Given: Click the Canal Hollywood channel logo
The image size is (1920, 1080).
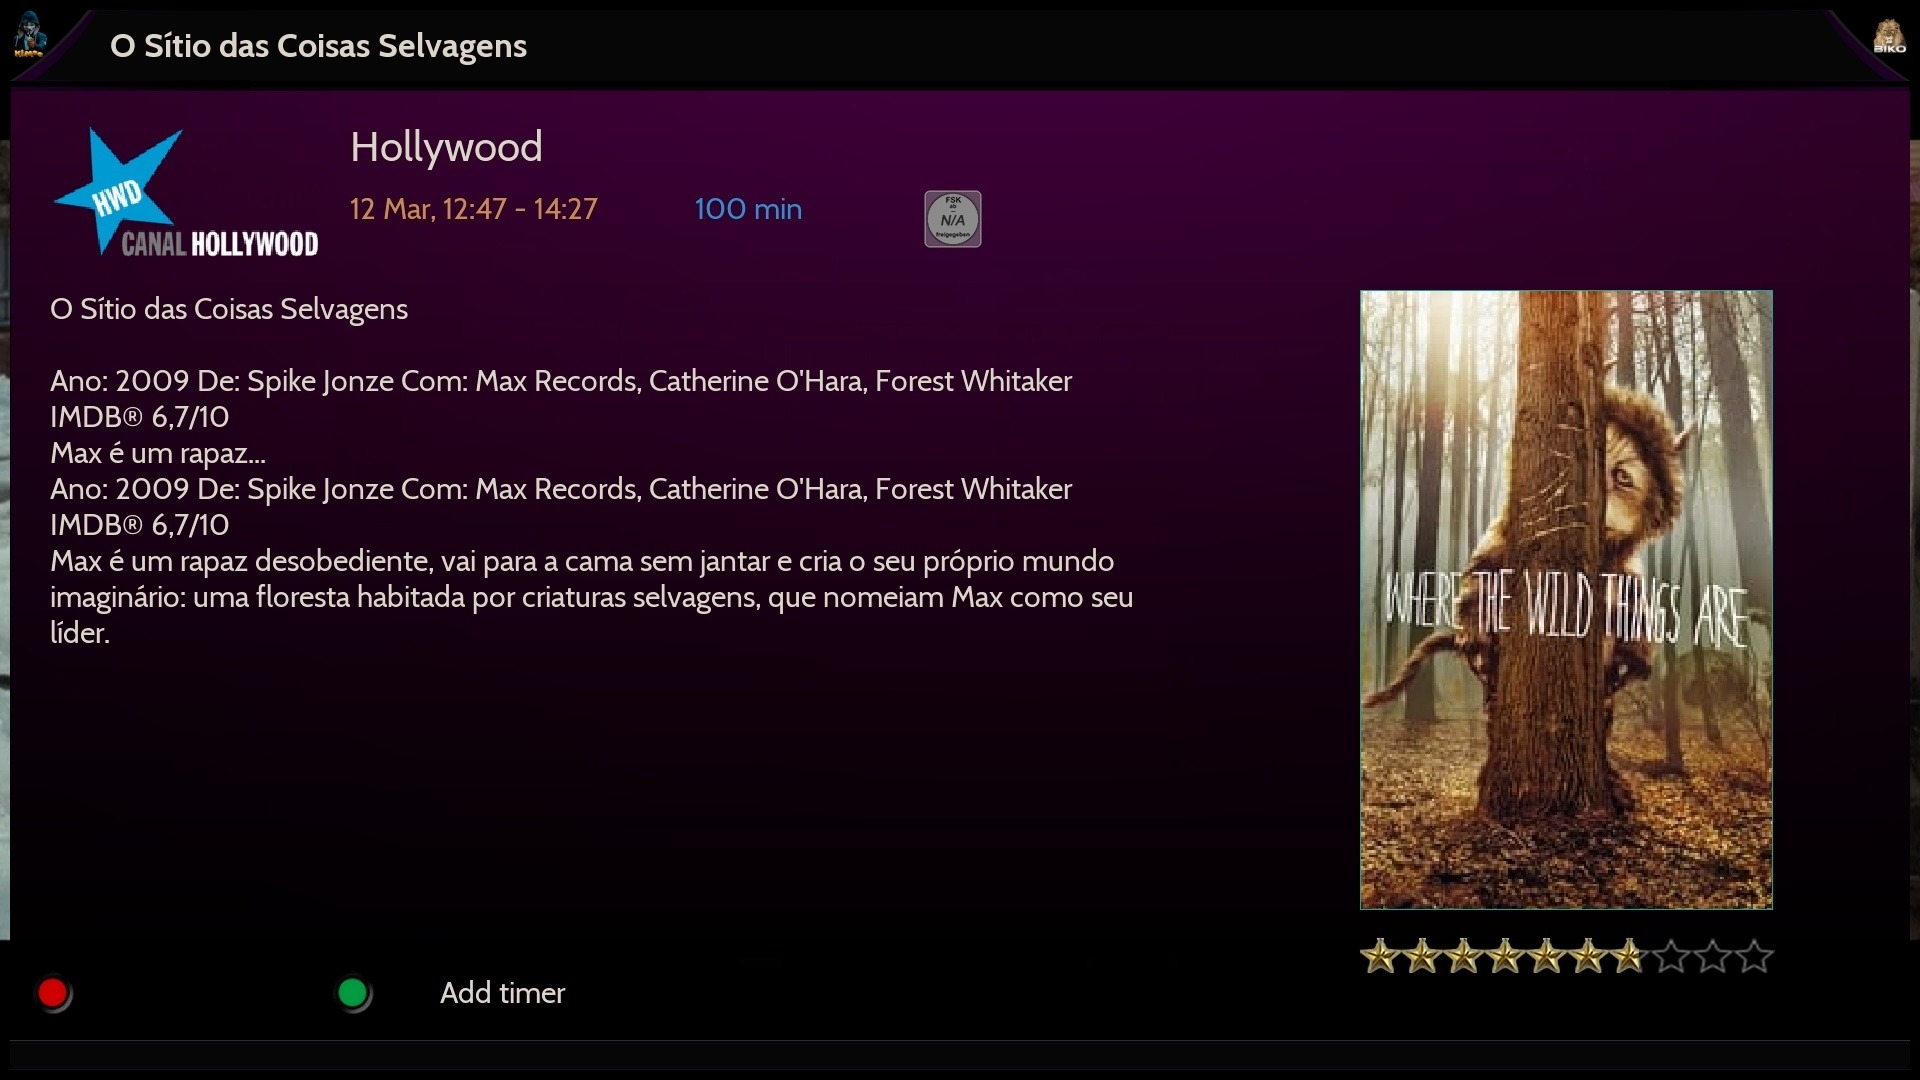Looking at the screenshot, I should coord(186,193).
